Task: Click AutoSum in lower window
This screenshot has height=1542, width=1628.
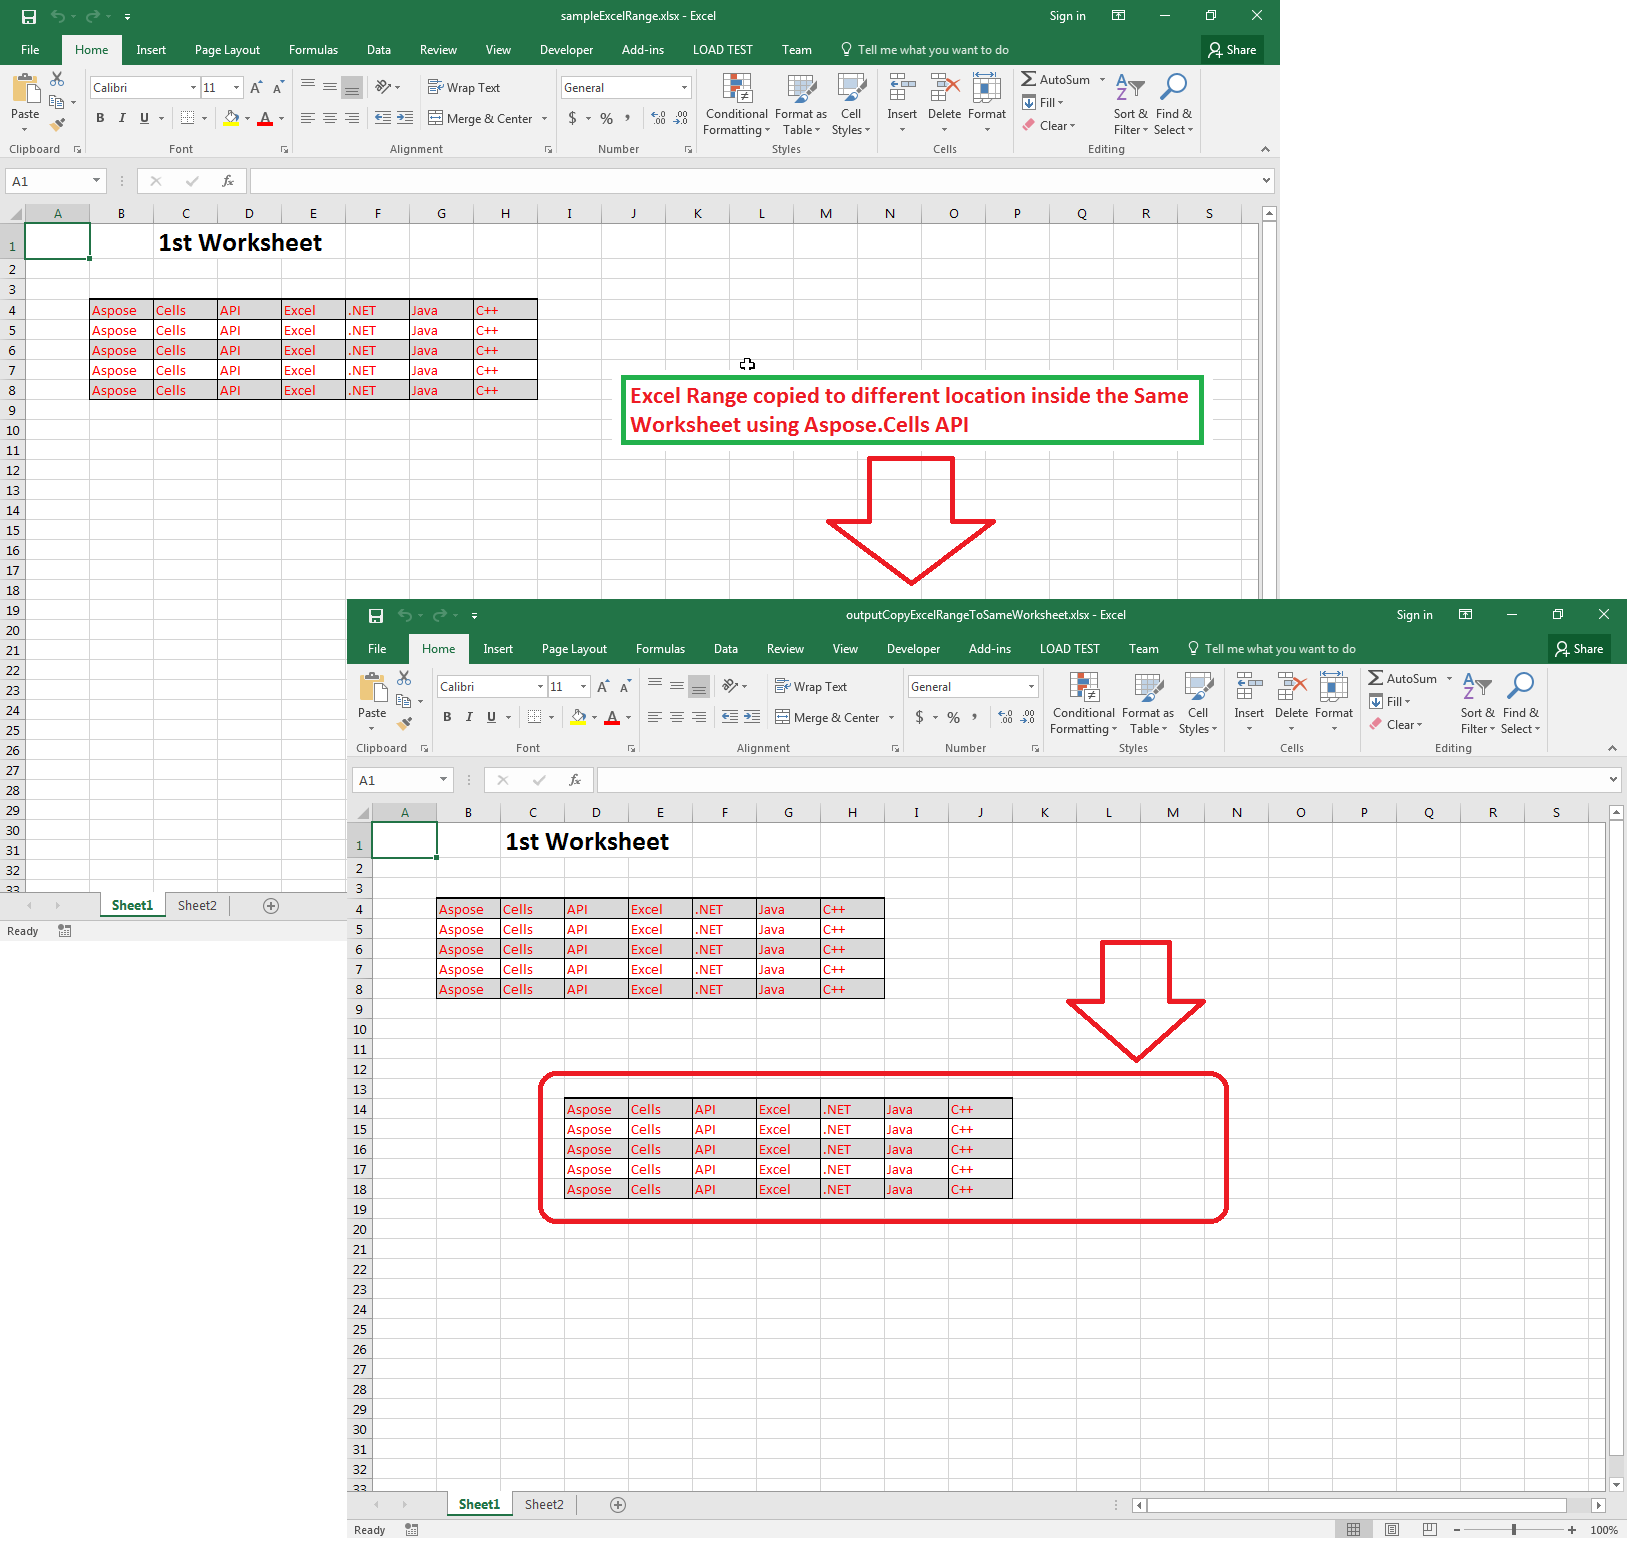Action: tap(1402, 678)
